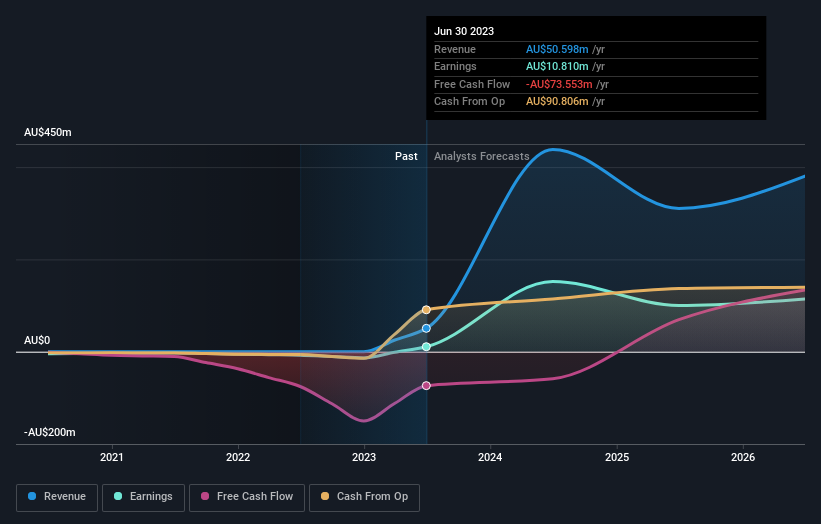Click the 2023 axis label
Image resolution: width=821 pixels, height=524 pixels.
click(364, 457)
